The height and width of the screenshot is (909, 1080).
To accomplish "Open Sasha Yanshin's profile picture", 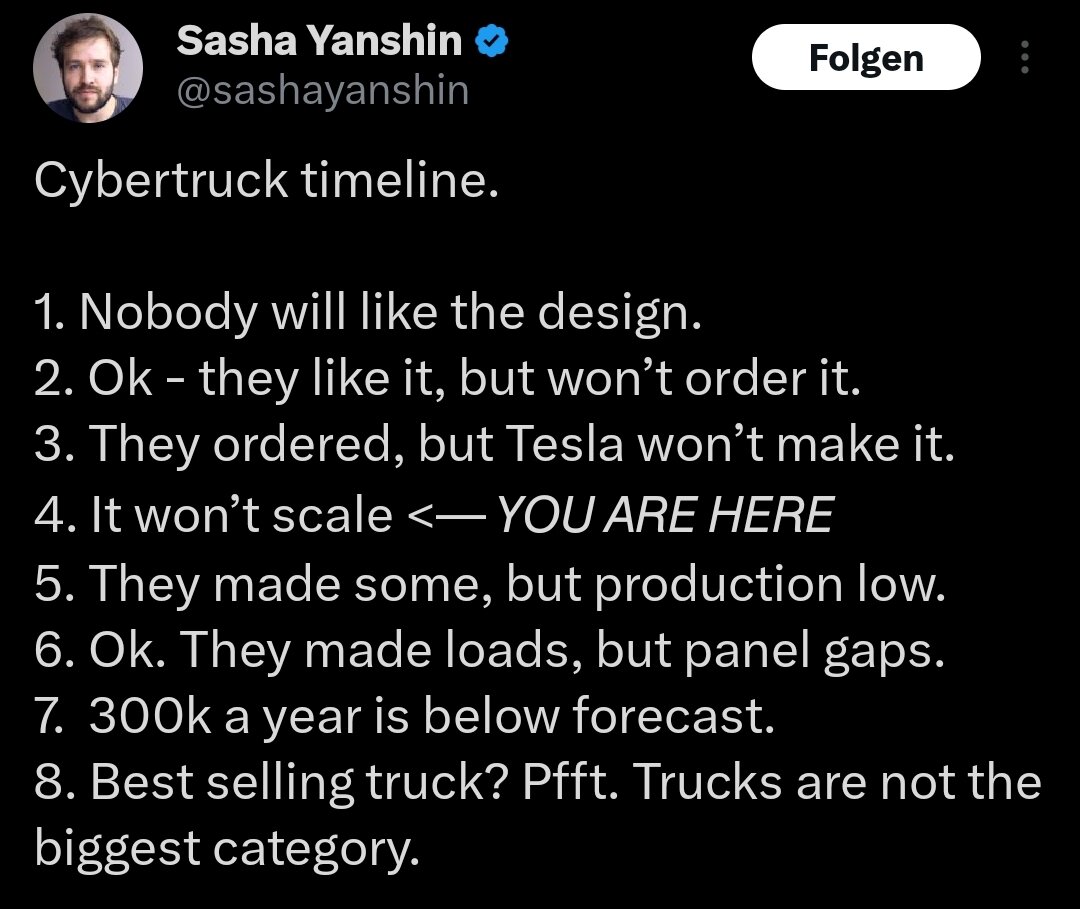I will pyautogui.click(x=88, y=69).
